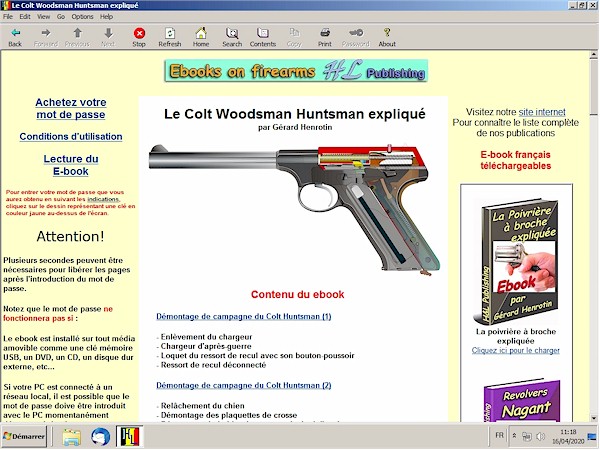Open the Contents toolbar icon
The height and width of the screenshot is (450, 600).
263,37
